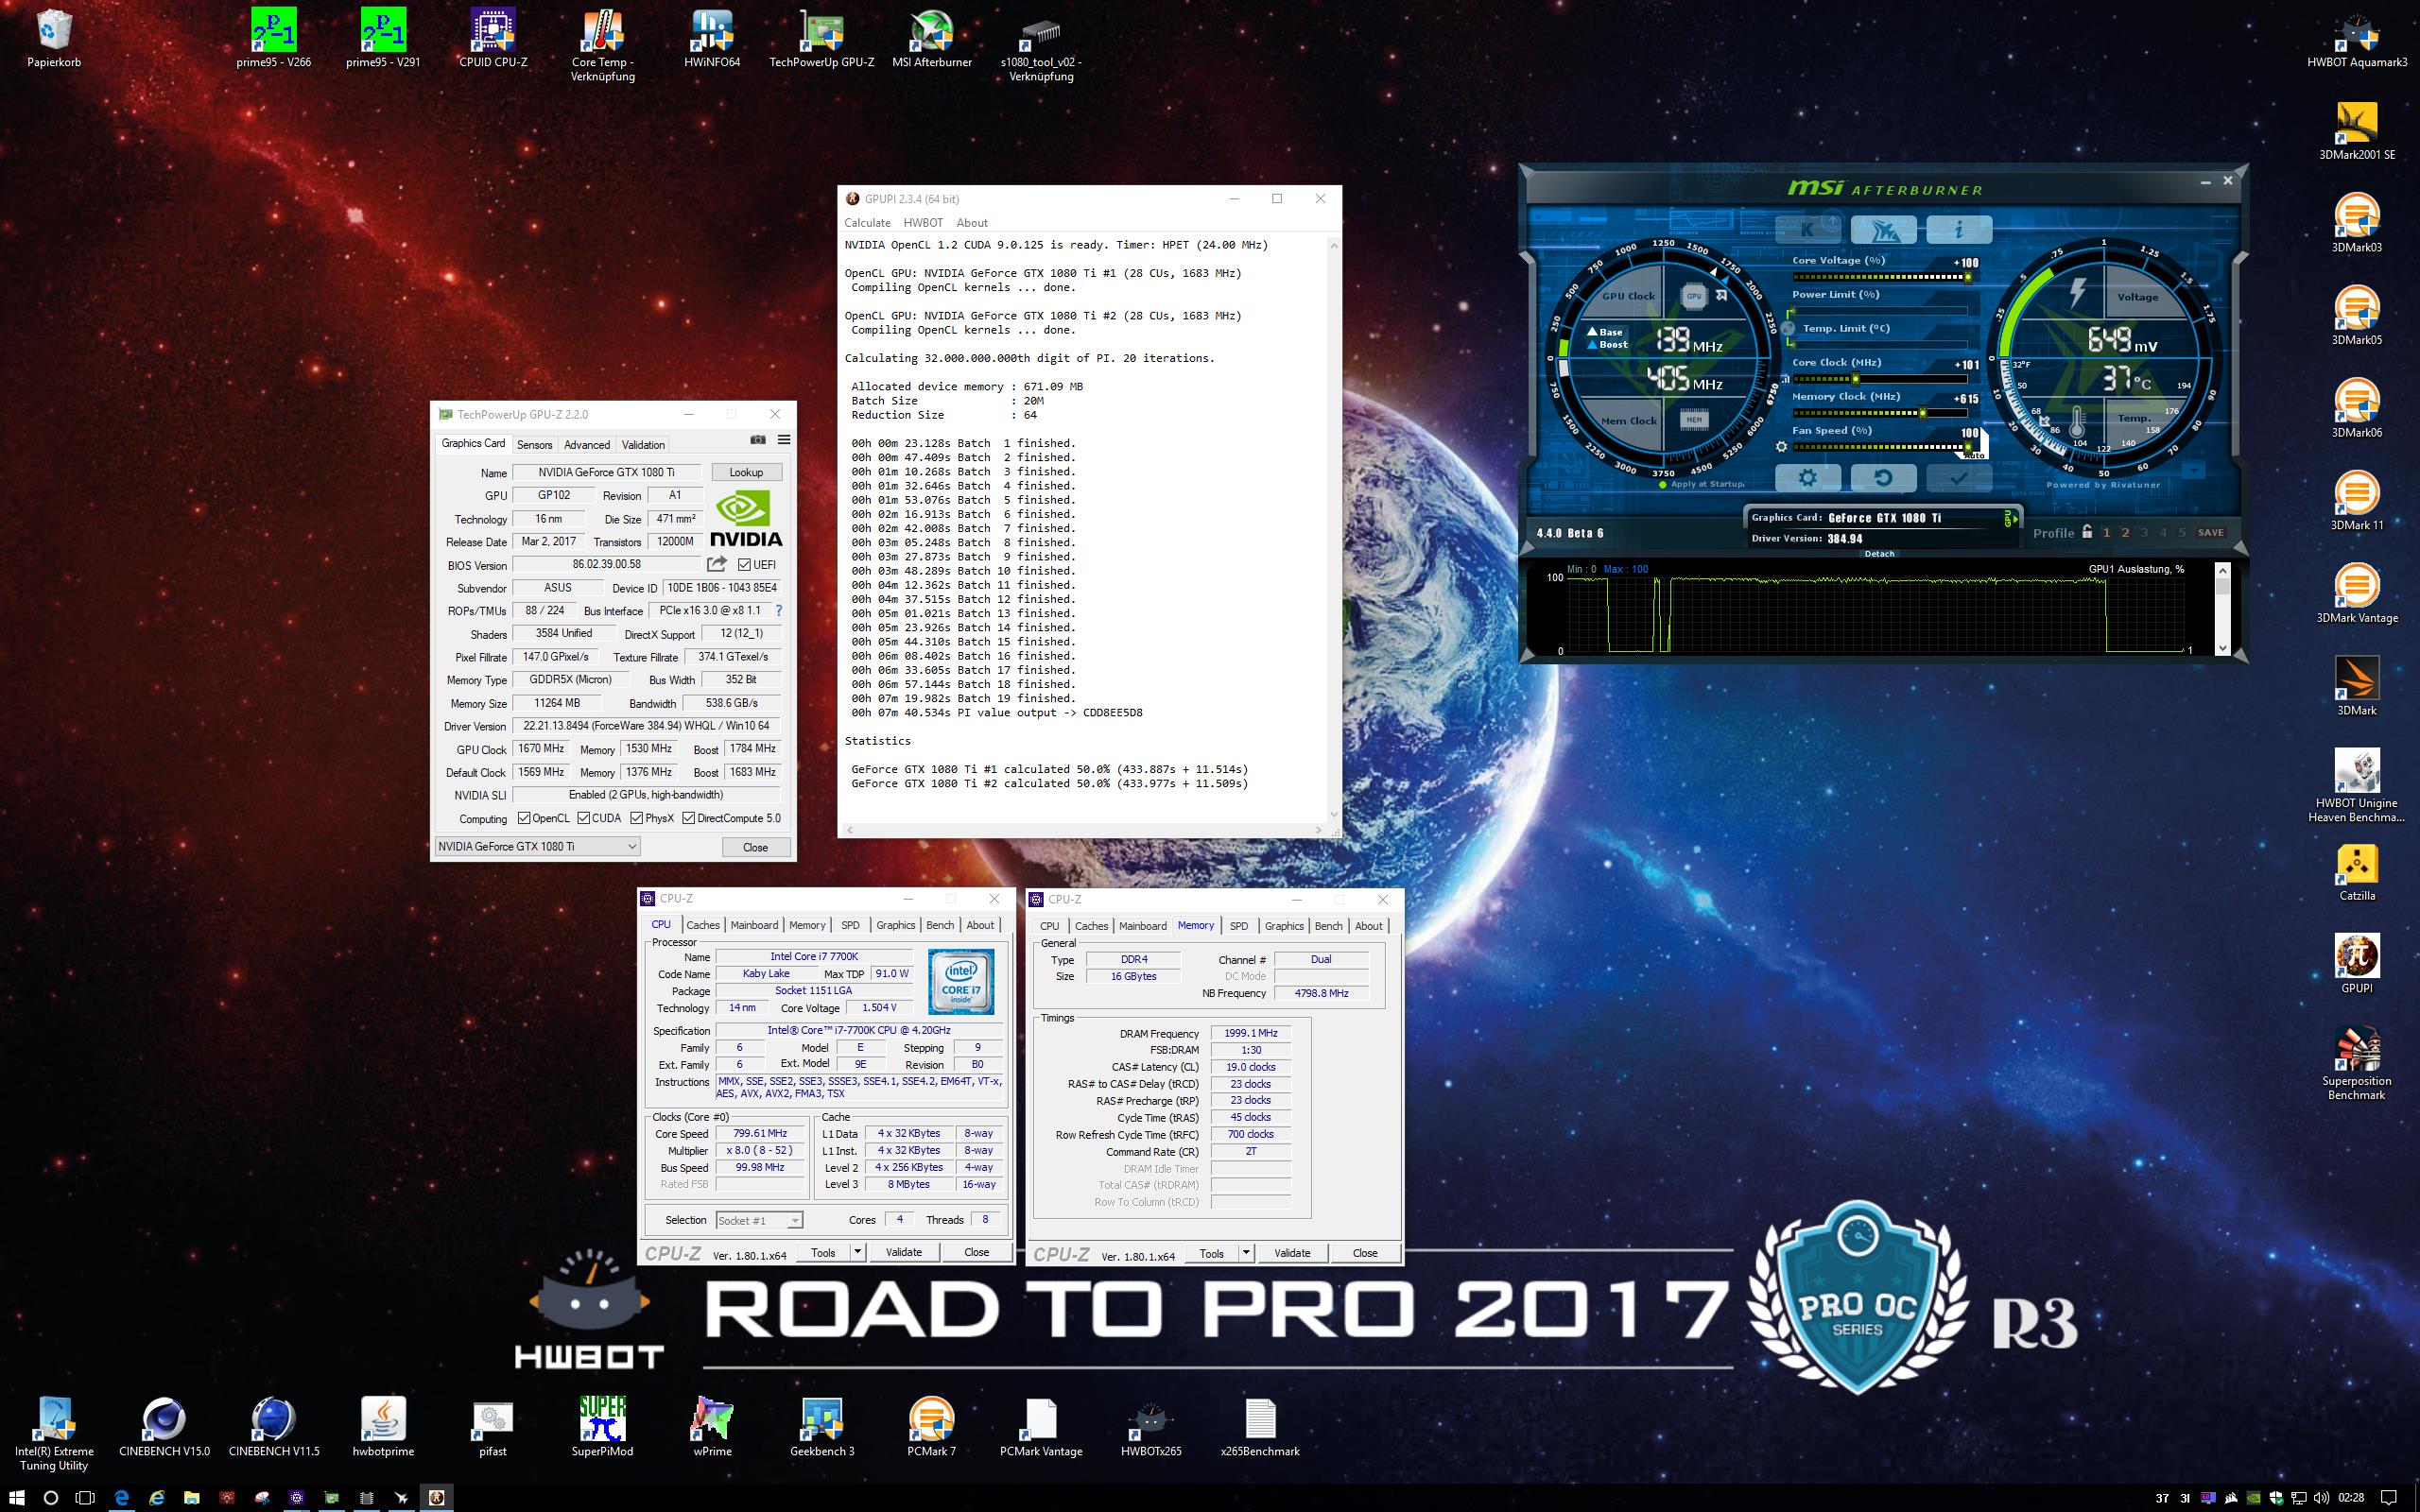Open Socket #1 selection dropdown in CPU-Z
The width and height of the screenshot is (2420, 1512).
pos(759,1220)
